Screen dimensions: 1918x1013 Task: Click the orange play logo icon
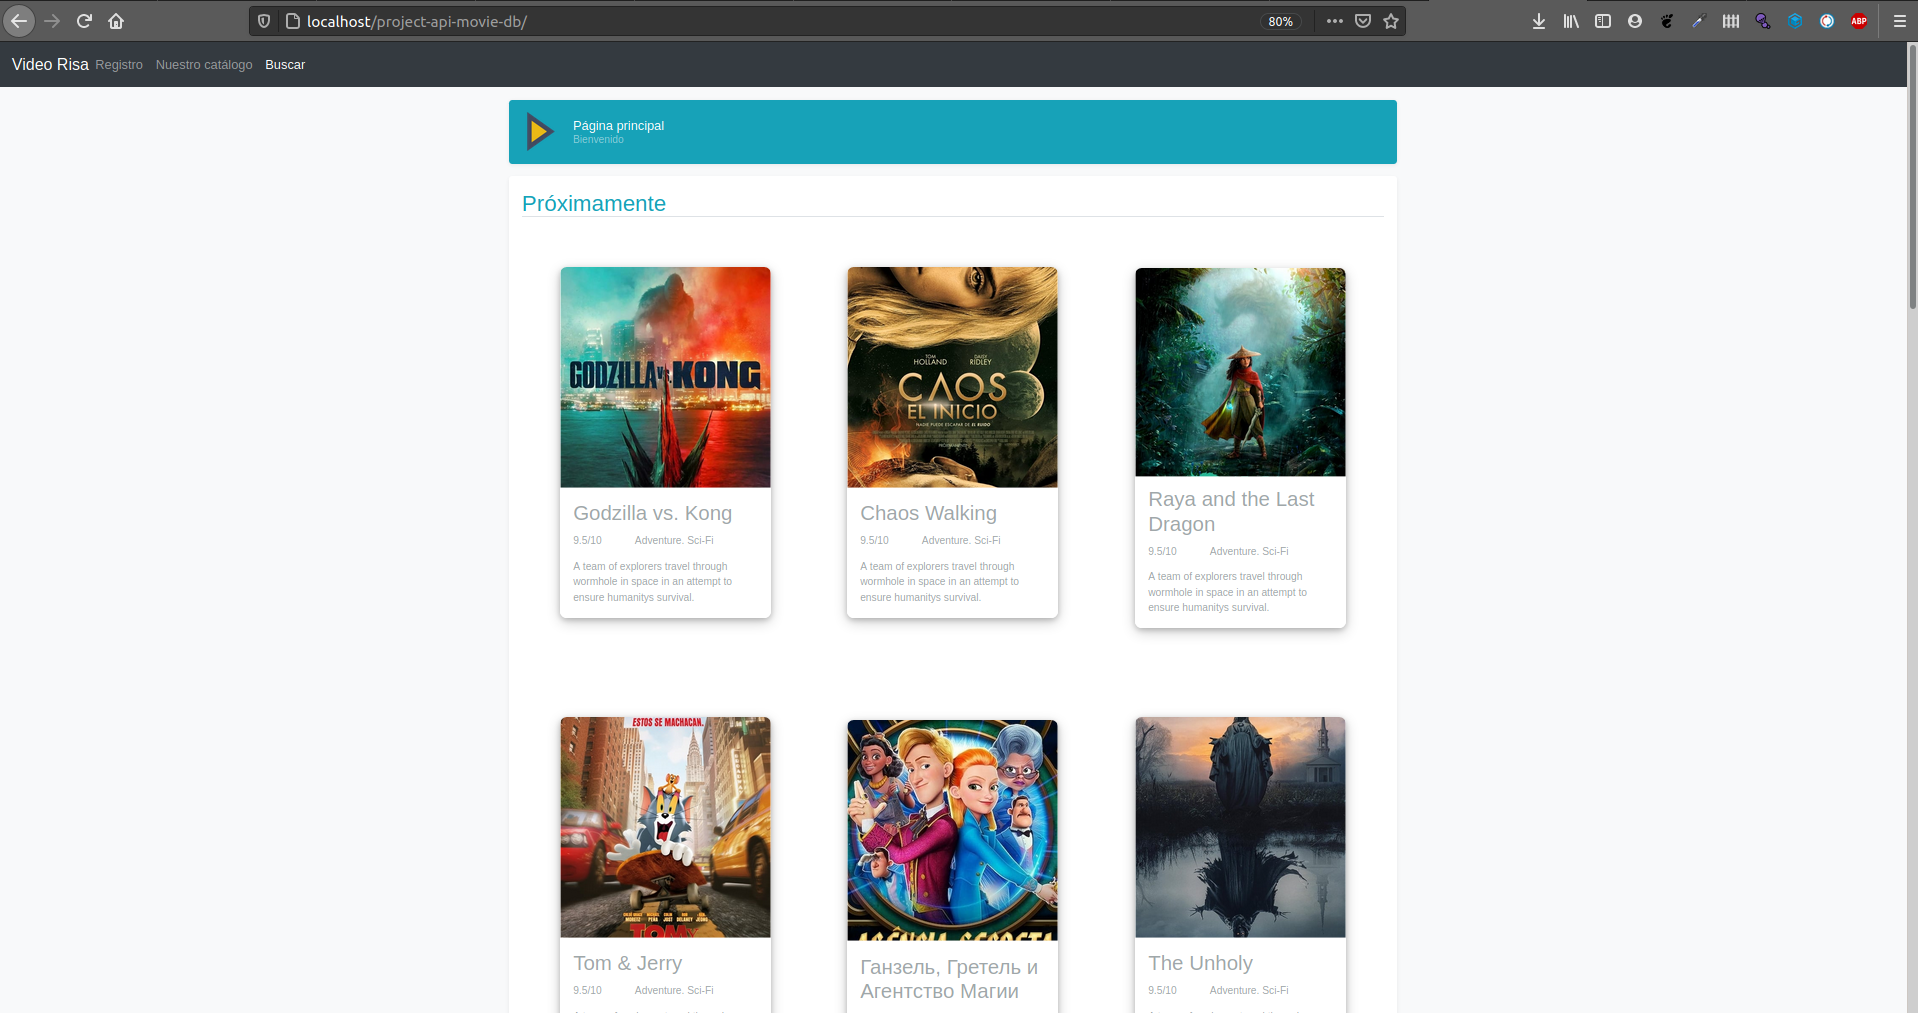(540, 132)
